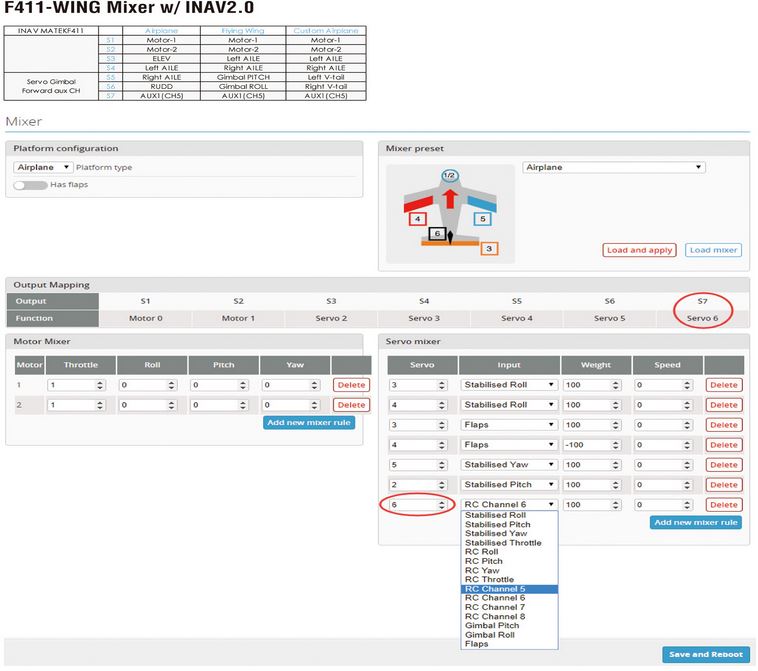Click the -100 weight field
The height and width of the screenshot is (671, 758).
tap(592, 445)
